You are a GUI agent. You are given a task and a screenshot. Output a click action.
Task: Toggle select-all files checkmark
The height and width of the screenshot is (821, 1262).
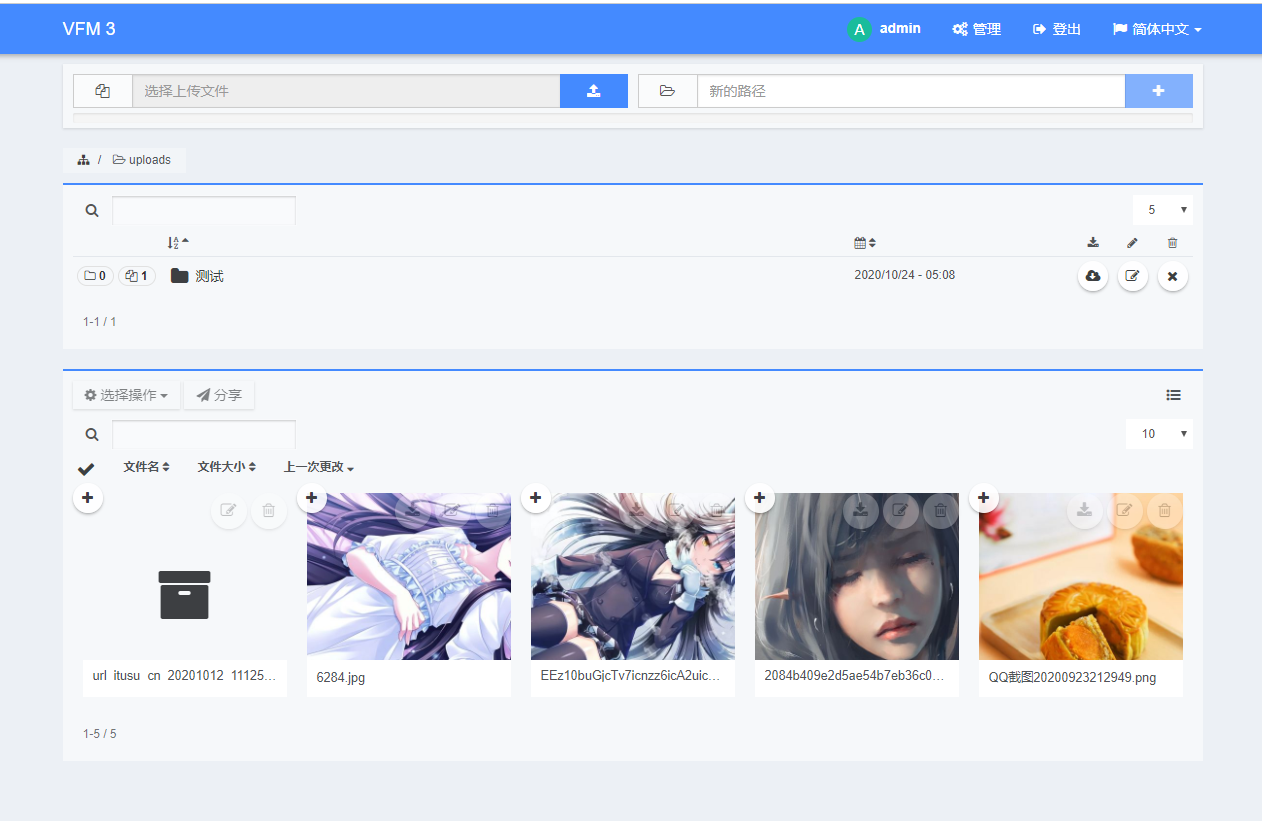[x=86, y=468]
